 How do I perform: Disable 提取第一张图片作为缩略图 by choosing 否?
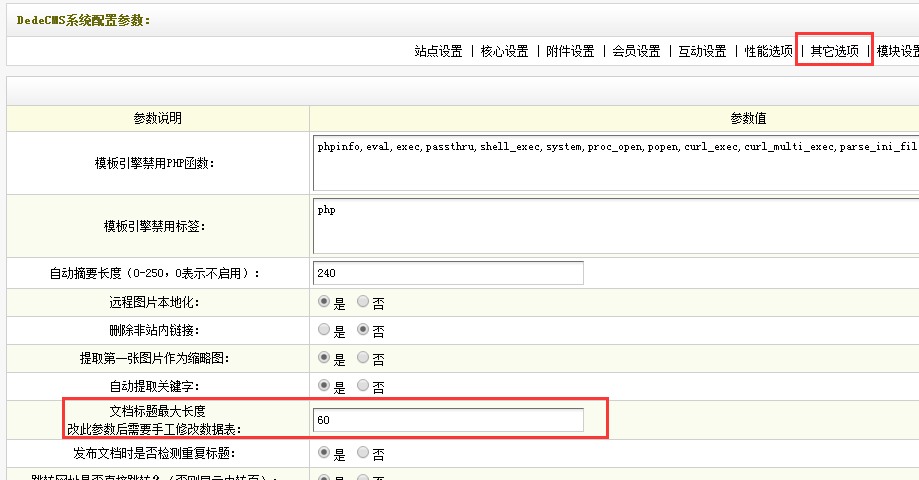click(x=363, y=357)
